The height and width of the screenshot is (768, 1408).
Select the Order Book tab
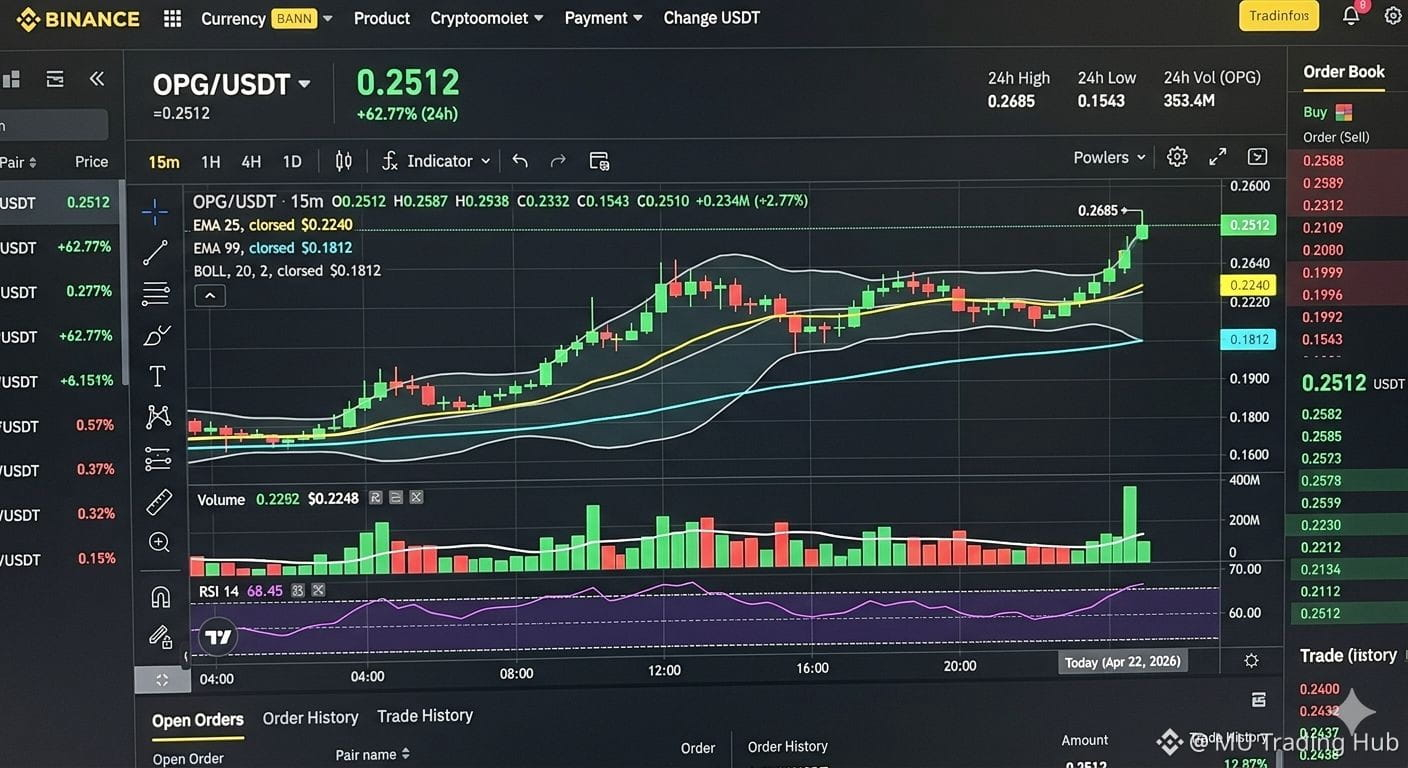tap(1344, 72)
